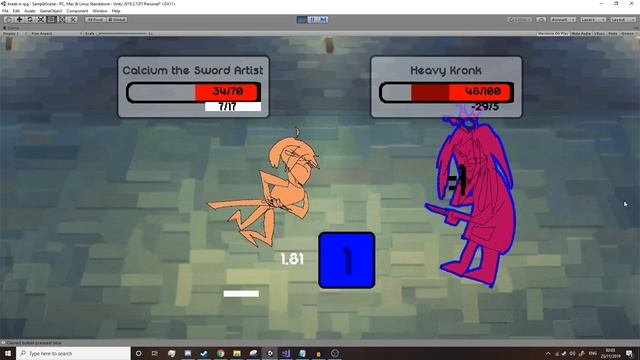The width and height of the screenshot is (640, 360).
Task: Select the Scale tool in Unity toolbar
Action: [x=40, y=20]
